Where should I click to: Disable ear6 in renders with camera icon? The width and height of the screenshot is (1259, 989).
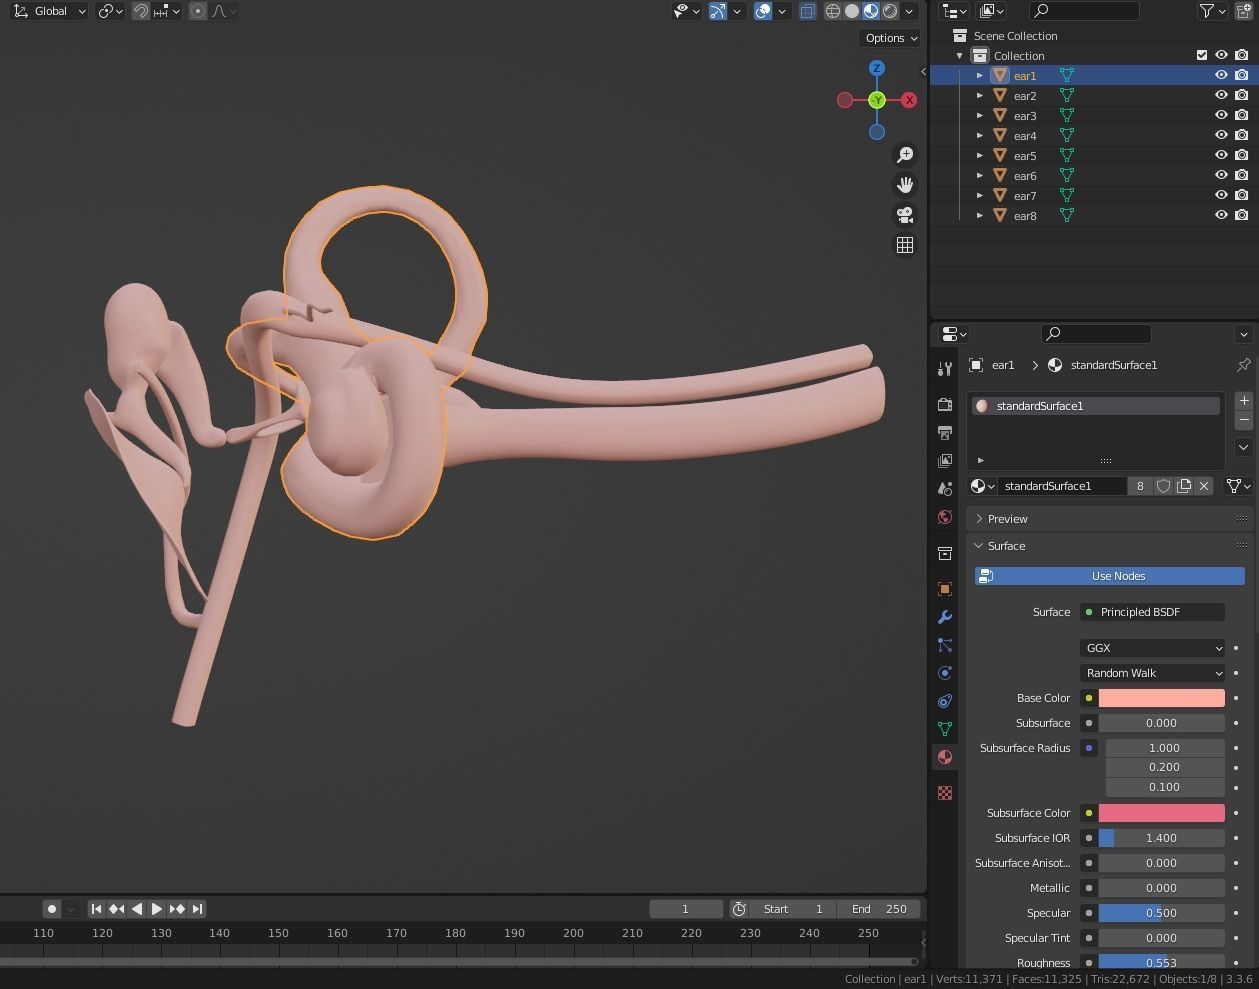(x=1241, y=175)
